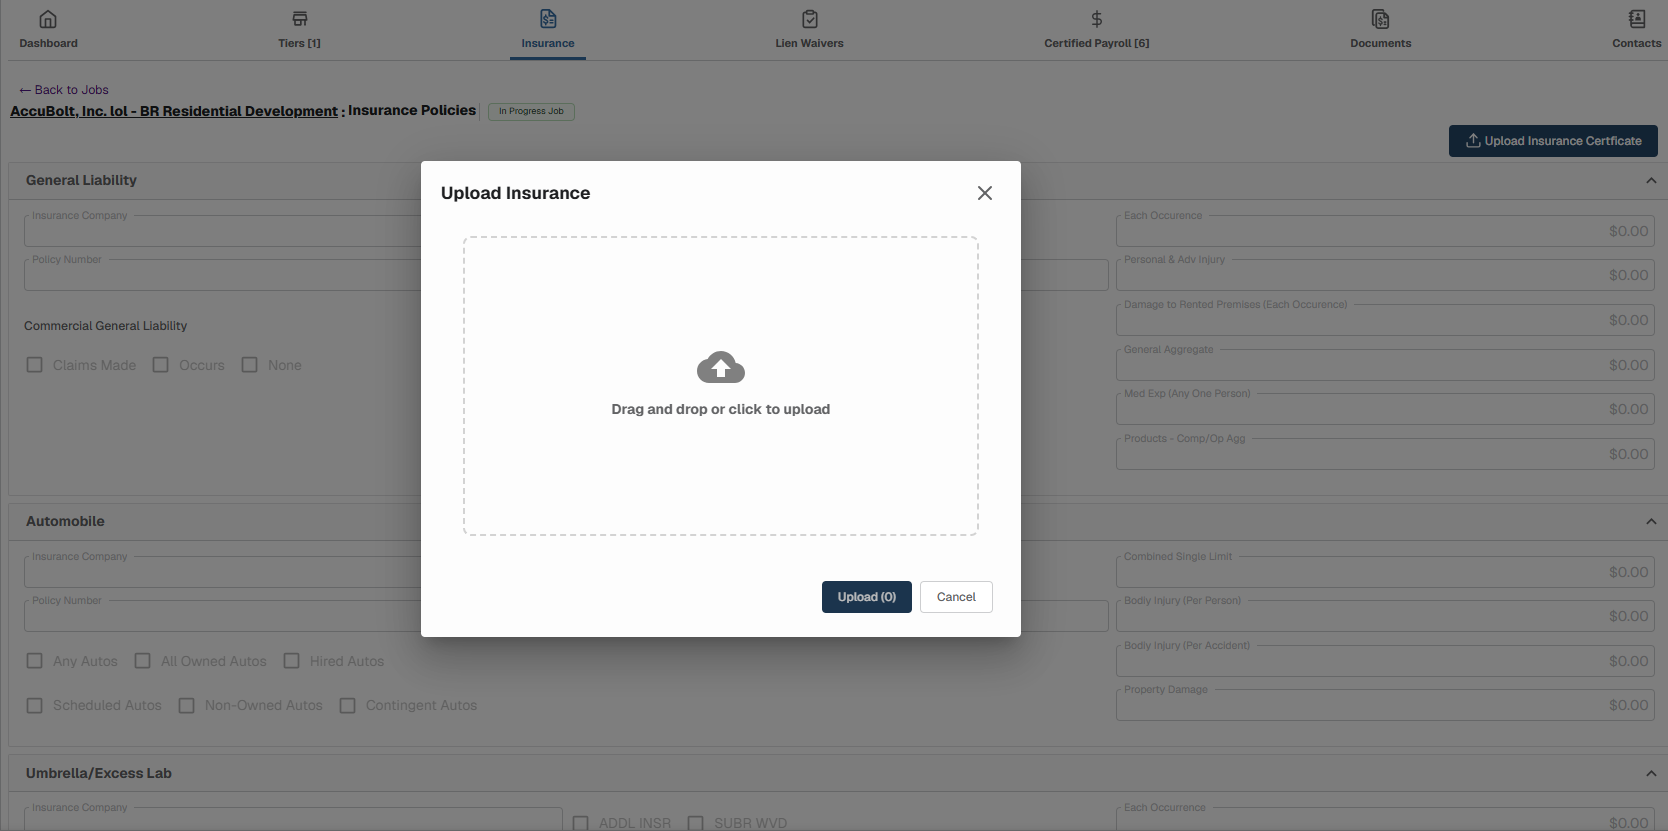
Task: Click the Certified Payroll dollar icon
Action: pyautogui.click(x=1097, y=19)
